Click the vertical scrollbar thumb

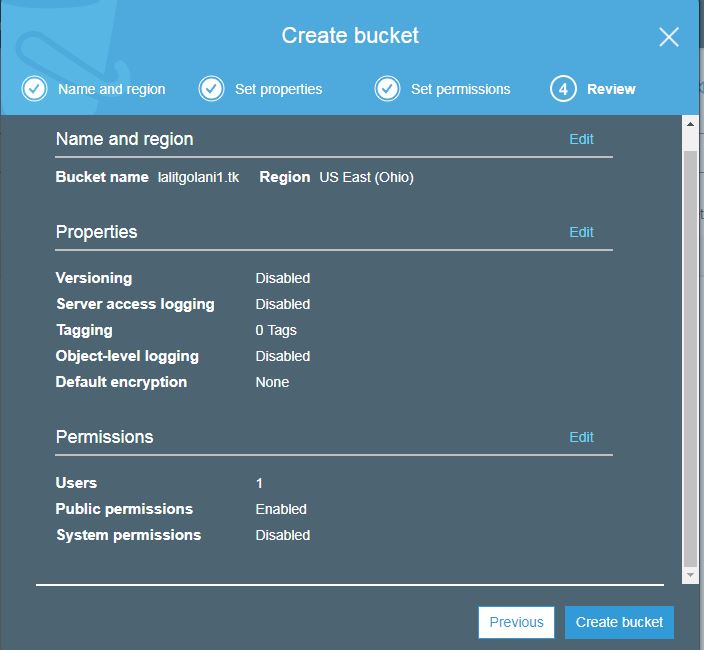(x=690, y=359)
